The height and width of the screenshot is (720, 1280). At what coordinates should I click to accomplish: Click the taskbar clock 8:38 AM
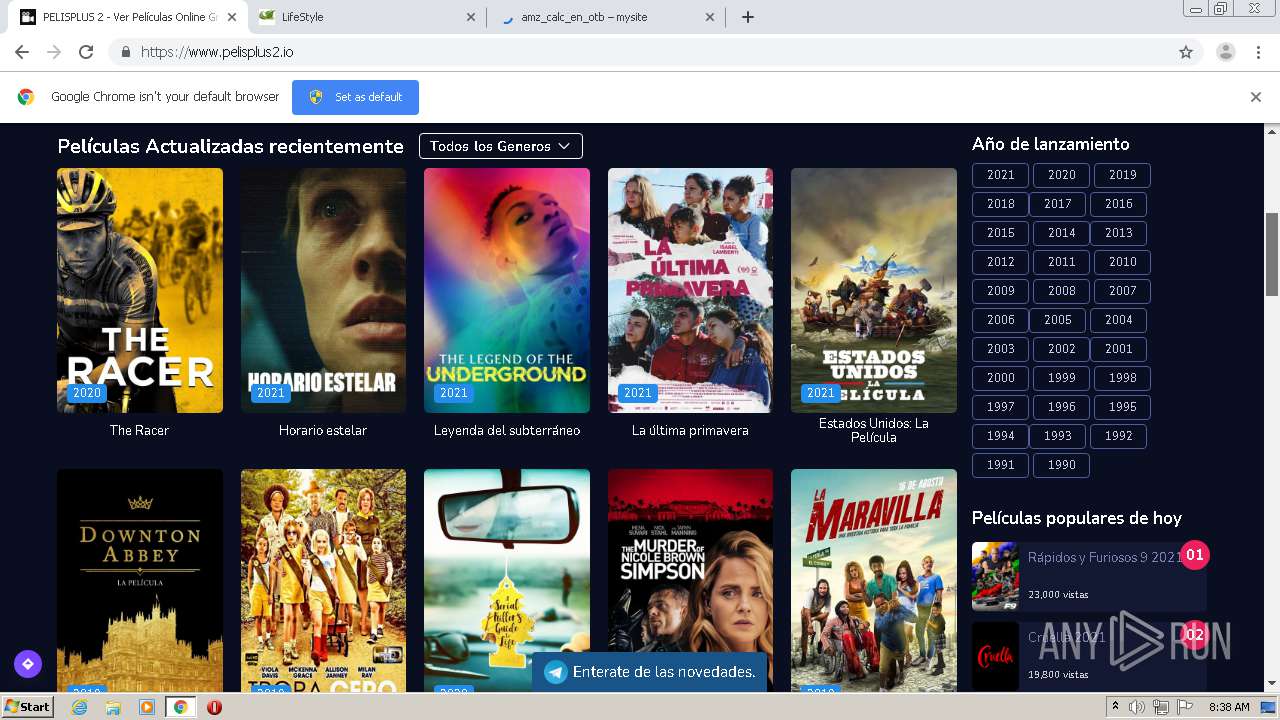[1229, 707]
